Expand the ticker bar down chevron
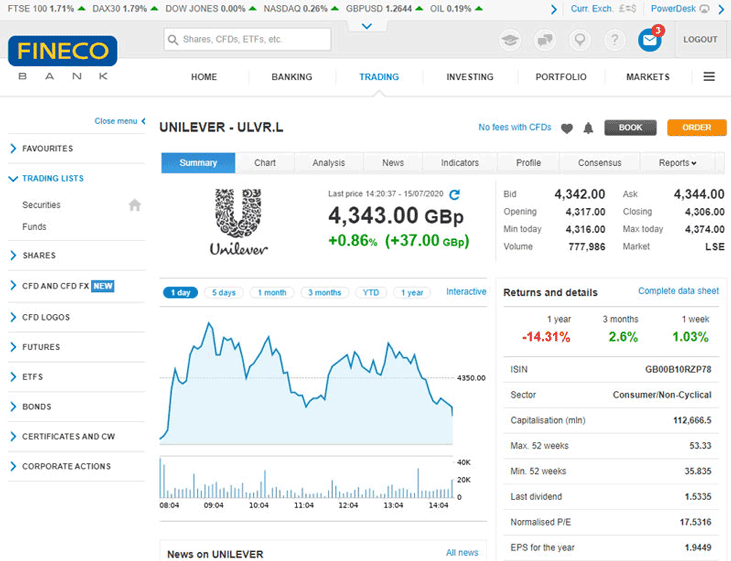 coord(367,26)
